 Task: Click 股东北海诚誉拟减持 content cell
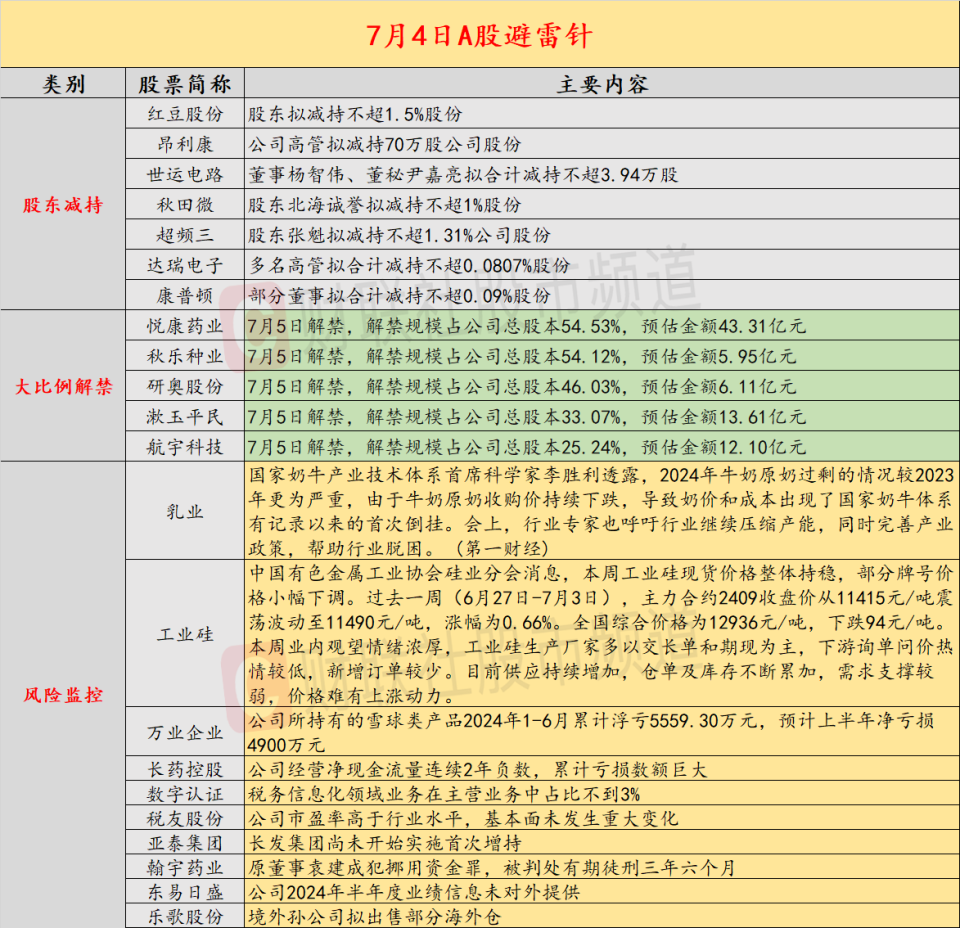click(602, 204)
